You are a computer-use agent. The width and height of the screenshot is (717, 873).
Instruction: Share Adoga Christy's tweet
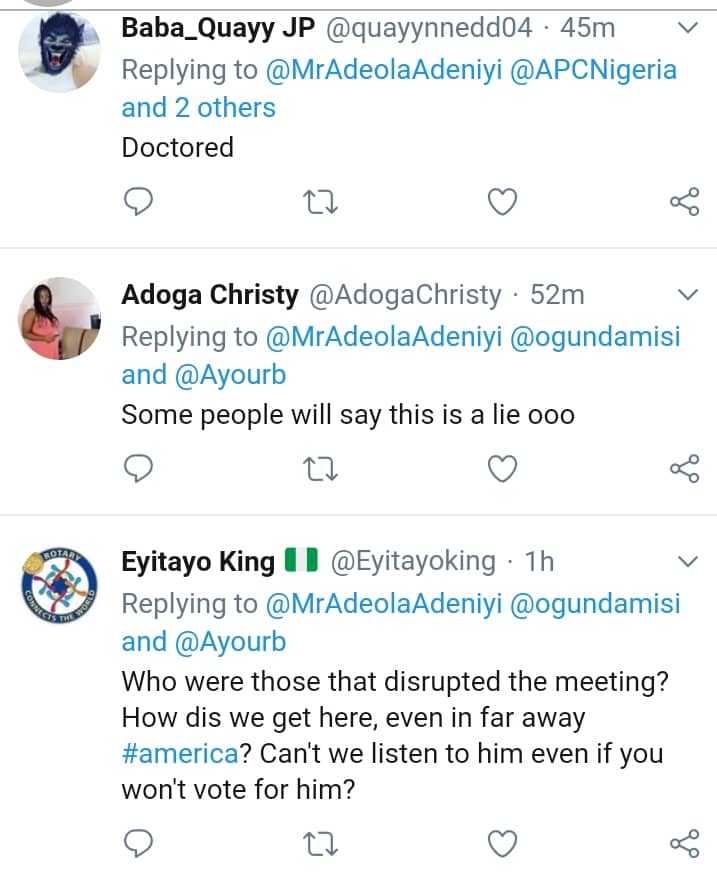(684, 468)
